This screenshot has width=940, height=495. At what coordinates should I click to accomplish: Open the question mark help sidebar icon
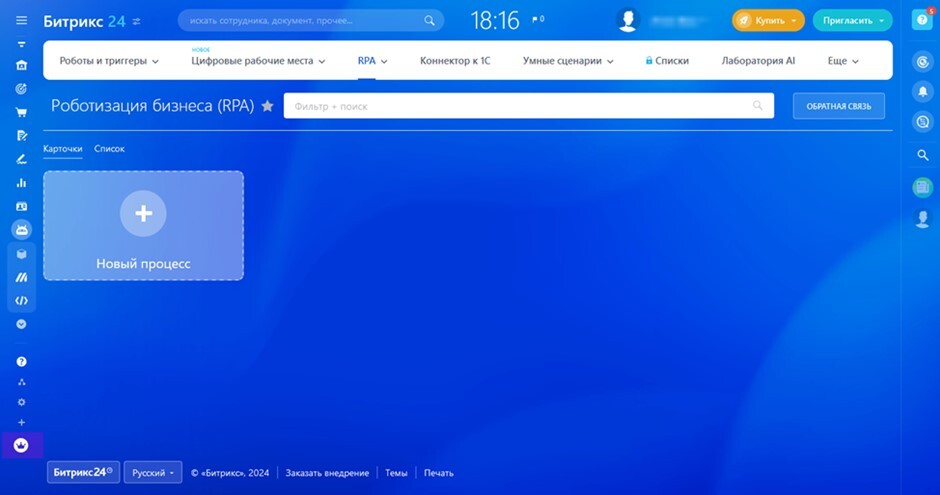21,361
